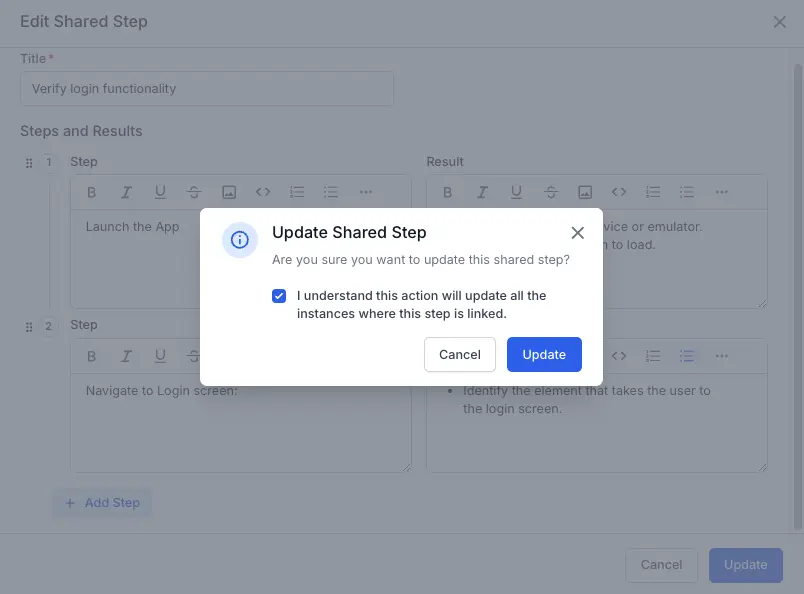This screenshot has width=804, height=594.
Task: Insert a code block in Step 1 editor
Action: pyautogui.click(x=262, y=192)
